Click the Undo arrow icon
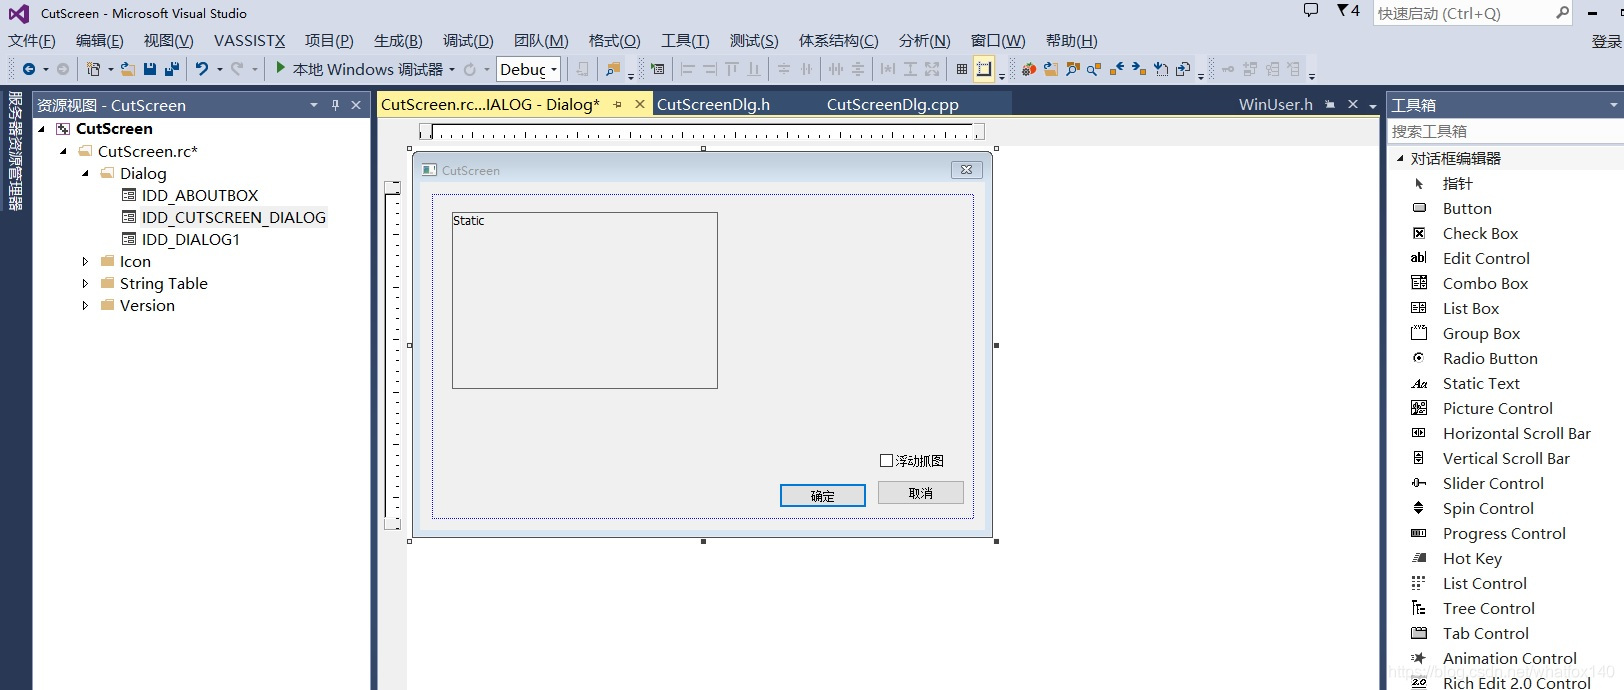Viewport: 1624px width, 690px height. coord(202,69)
